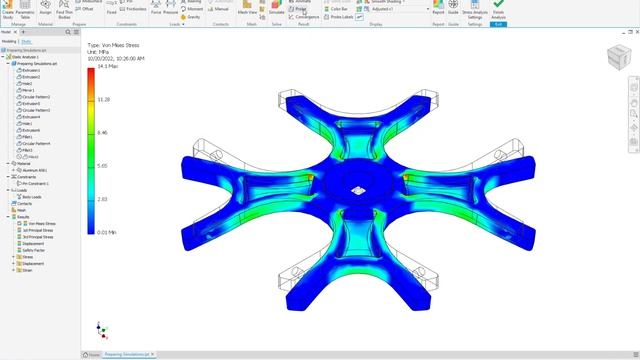Click the Create Study icon
The image size is (640, 360).
click(8, 9)
